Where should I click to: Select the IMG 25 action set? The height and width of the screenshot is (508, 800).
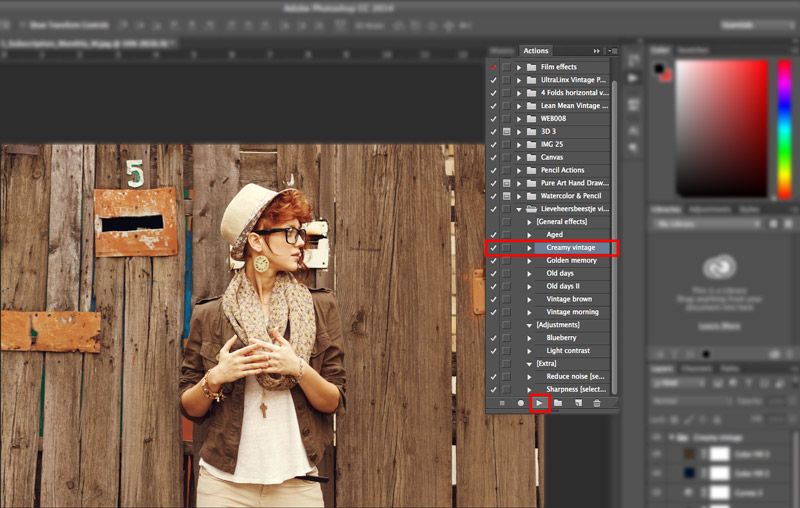552,144
